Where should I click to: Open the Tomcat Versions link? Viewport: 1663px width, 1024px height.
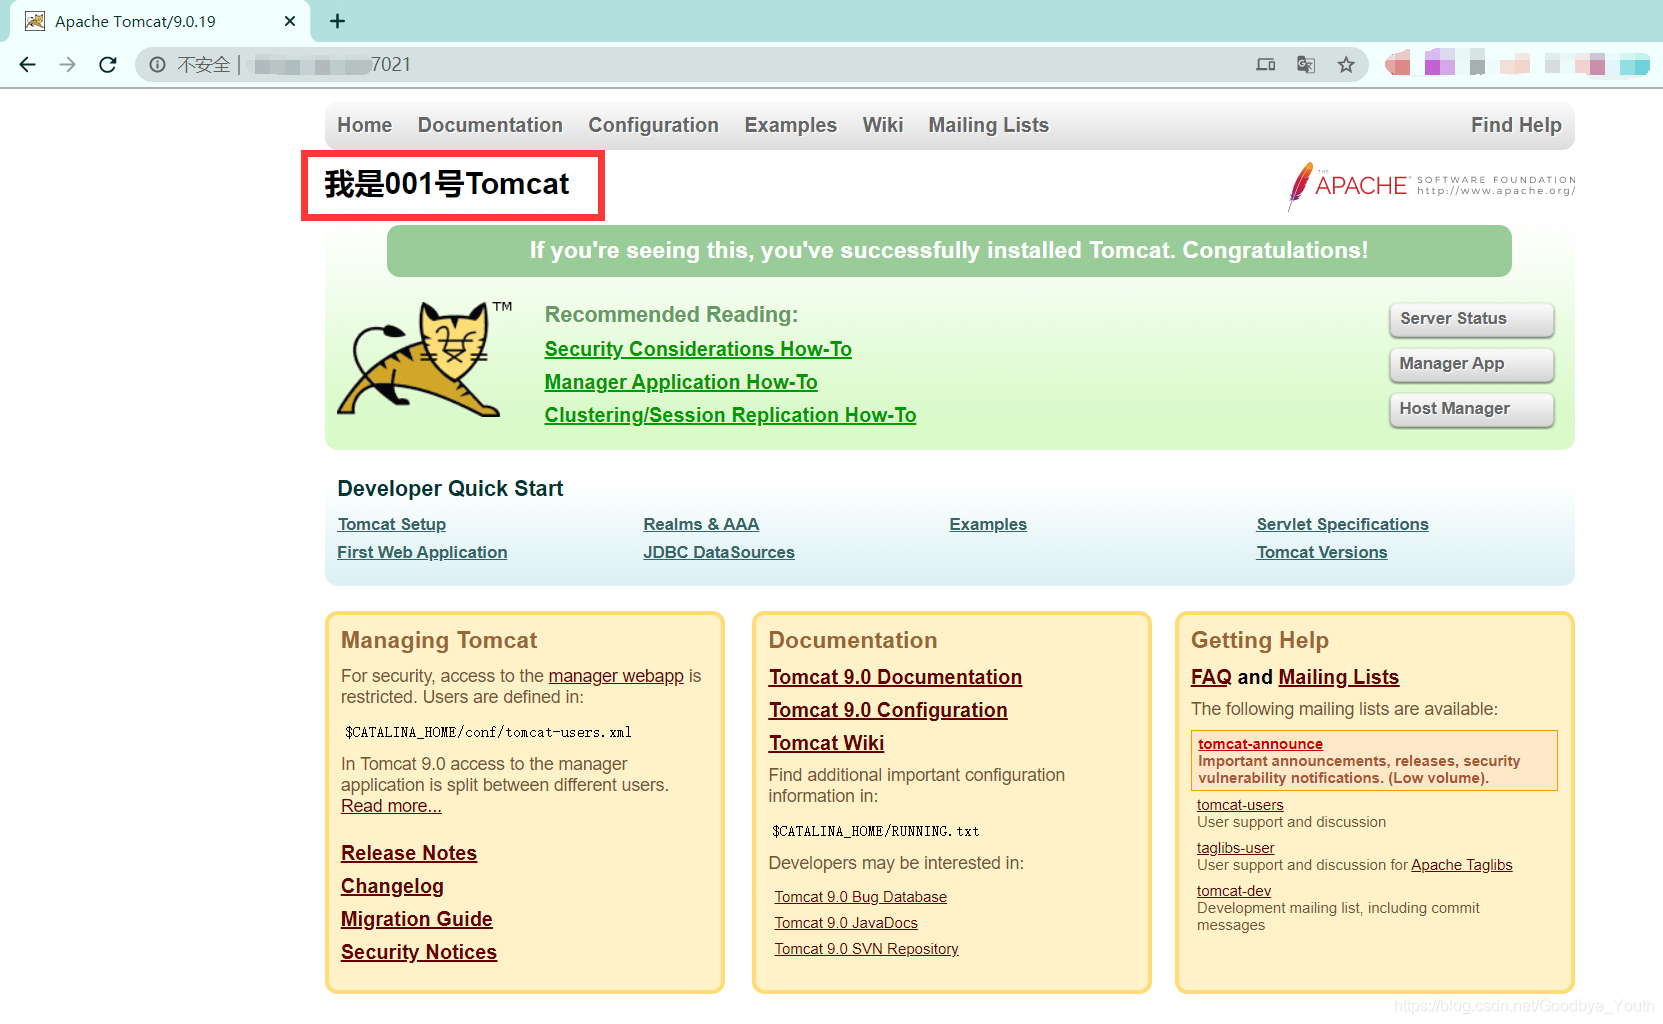click(1322, 552)
